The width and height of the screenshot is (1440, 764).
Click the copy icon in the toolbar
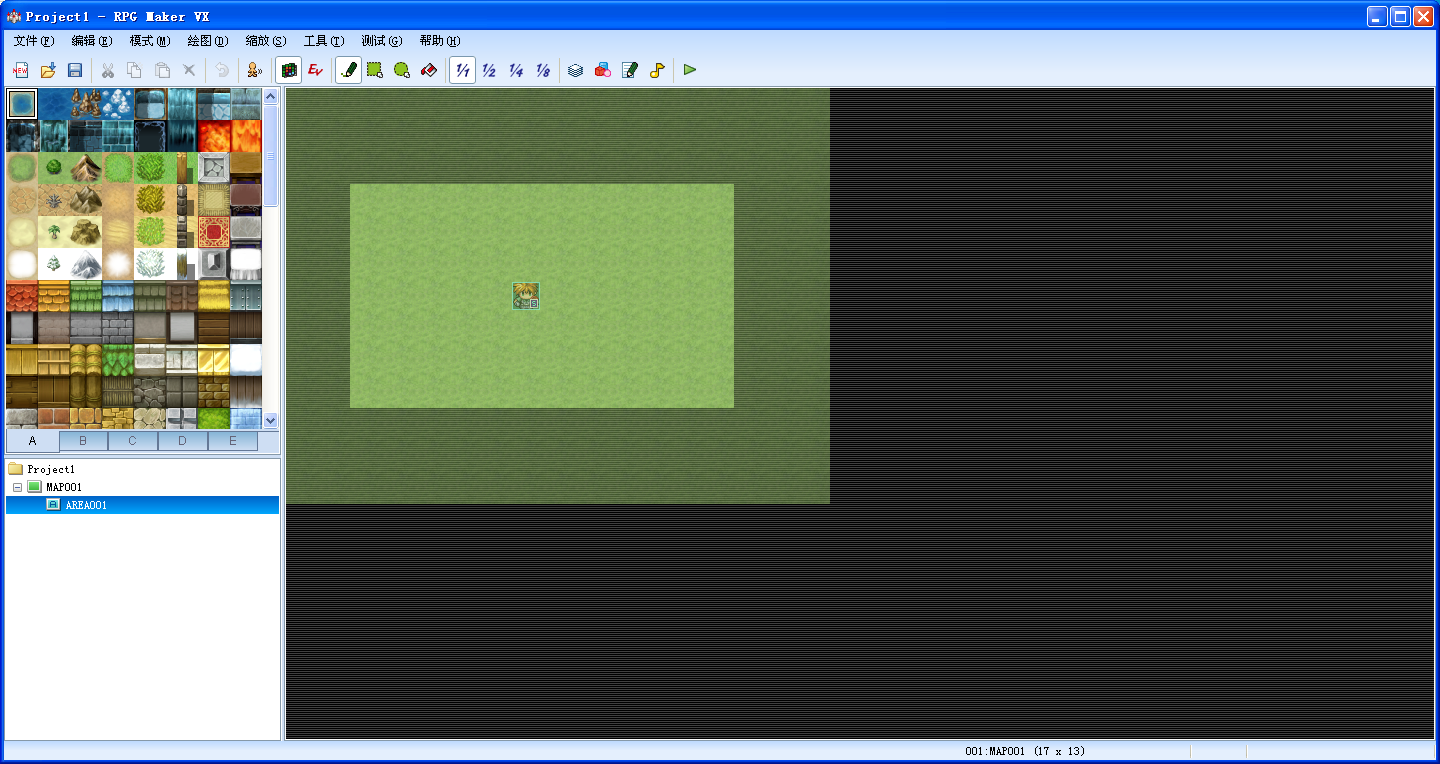[x=134, y=70]
